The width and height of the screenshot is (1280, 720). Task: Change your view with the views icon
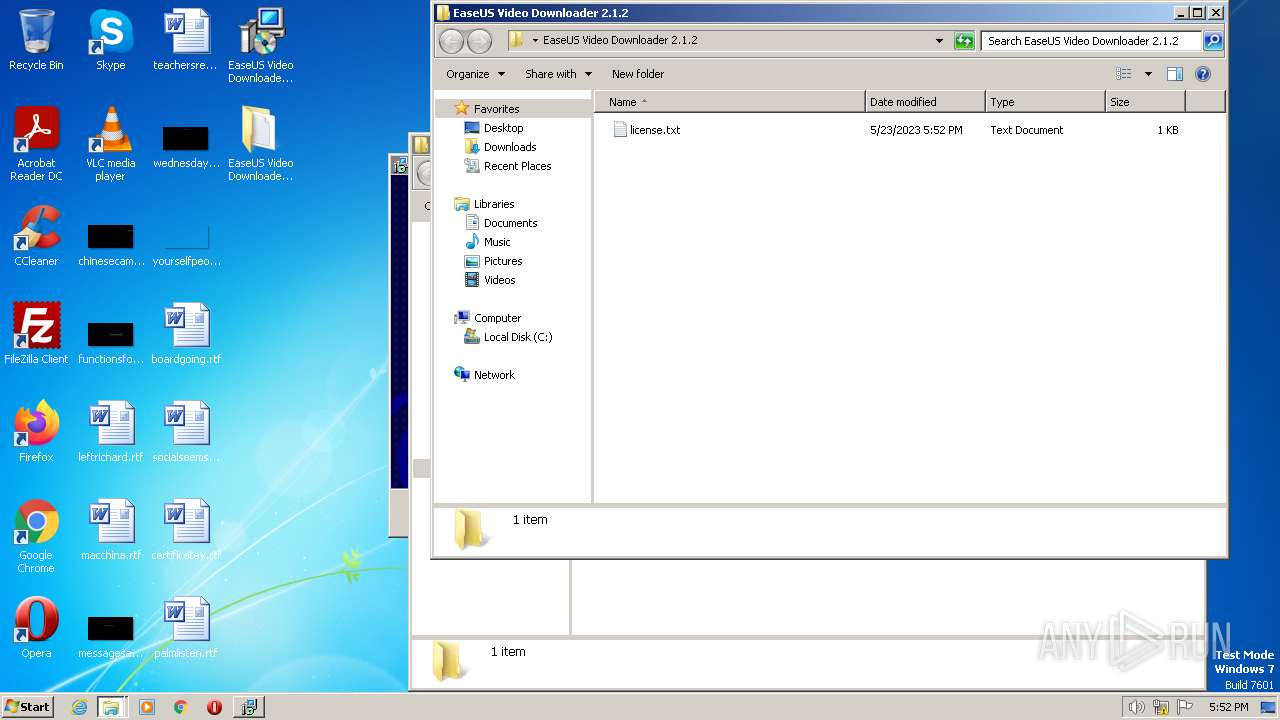point(1124,74)
